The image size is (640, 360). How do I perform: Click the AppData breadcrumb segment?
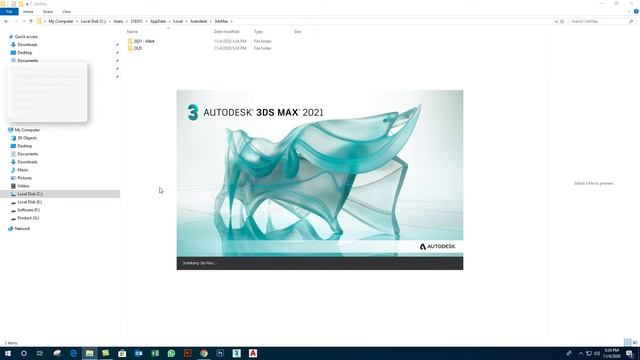click(158, 21)
